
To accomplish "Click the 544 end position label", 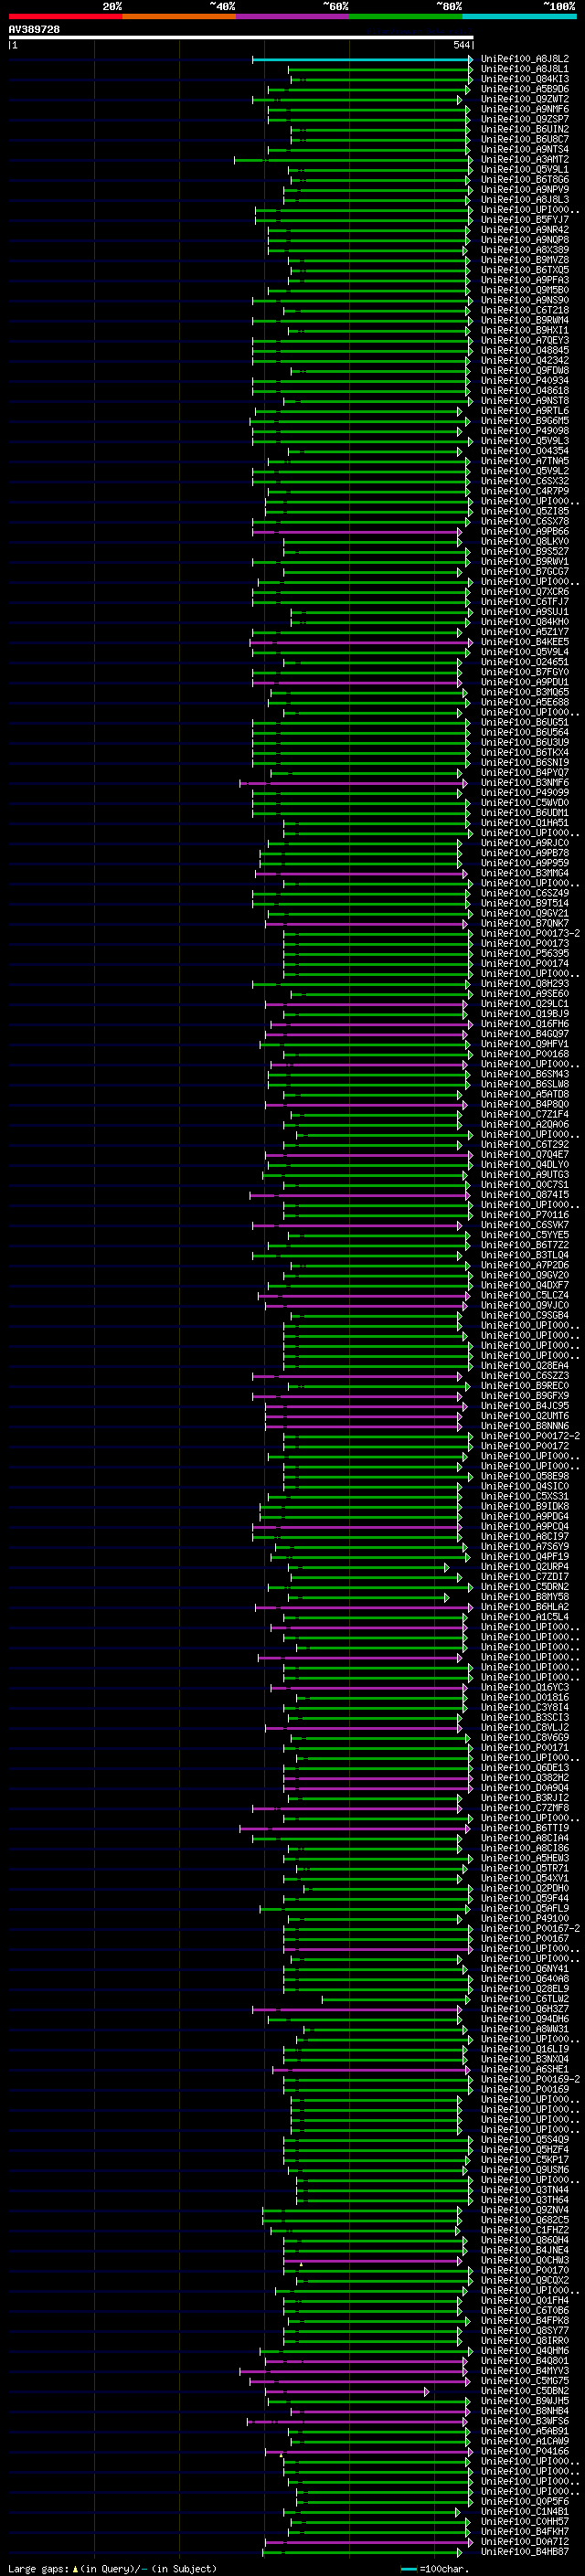I will 461,45.
